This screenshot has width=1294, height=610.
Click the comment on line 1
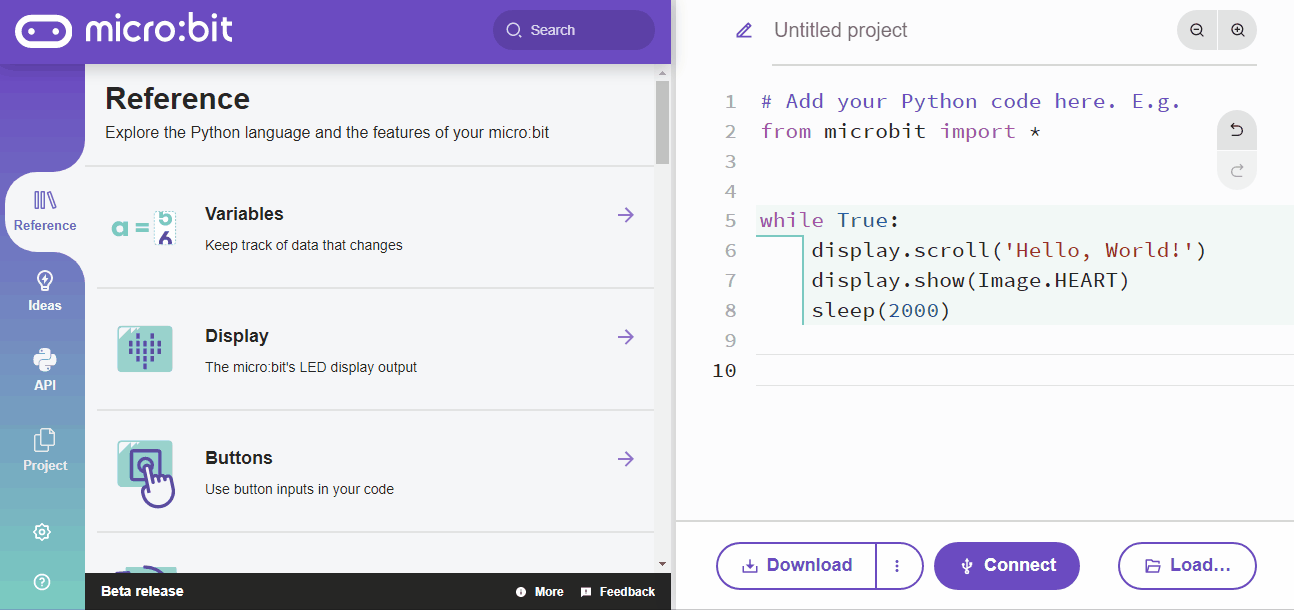click(x=970, y=101)
